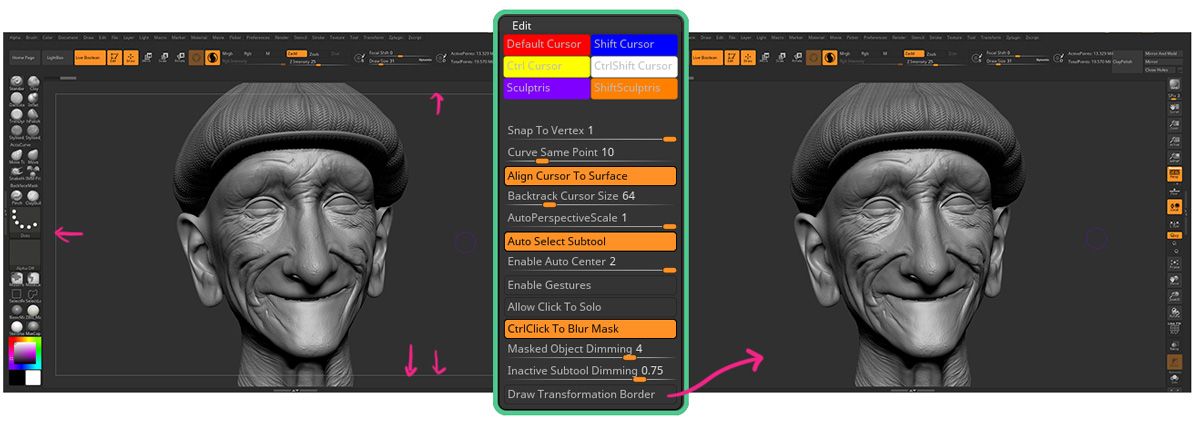Activate Edit mode icon in left window

coord(114,57)
